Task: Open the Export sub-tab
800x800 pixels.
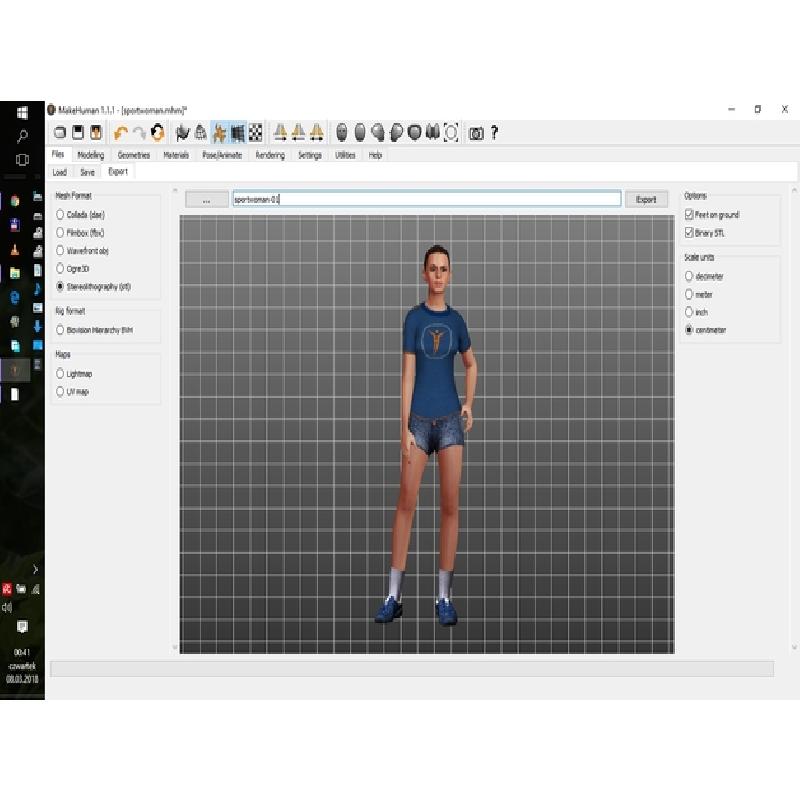Action: [118, 171]
